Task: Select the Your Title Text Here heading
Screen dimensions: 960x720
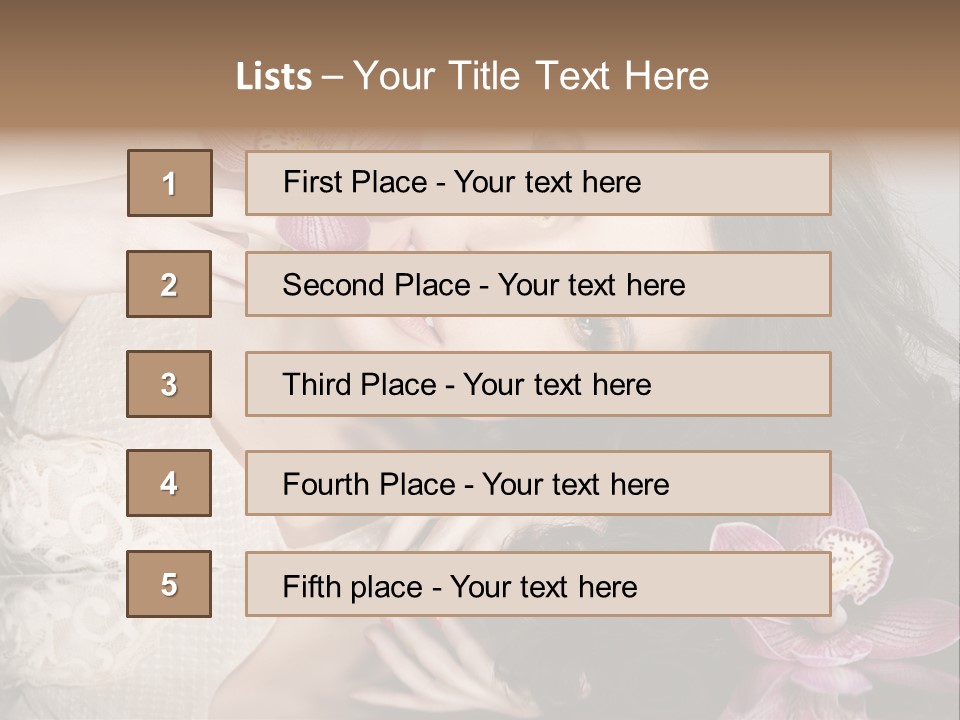Action: click(531, 76)
